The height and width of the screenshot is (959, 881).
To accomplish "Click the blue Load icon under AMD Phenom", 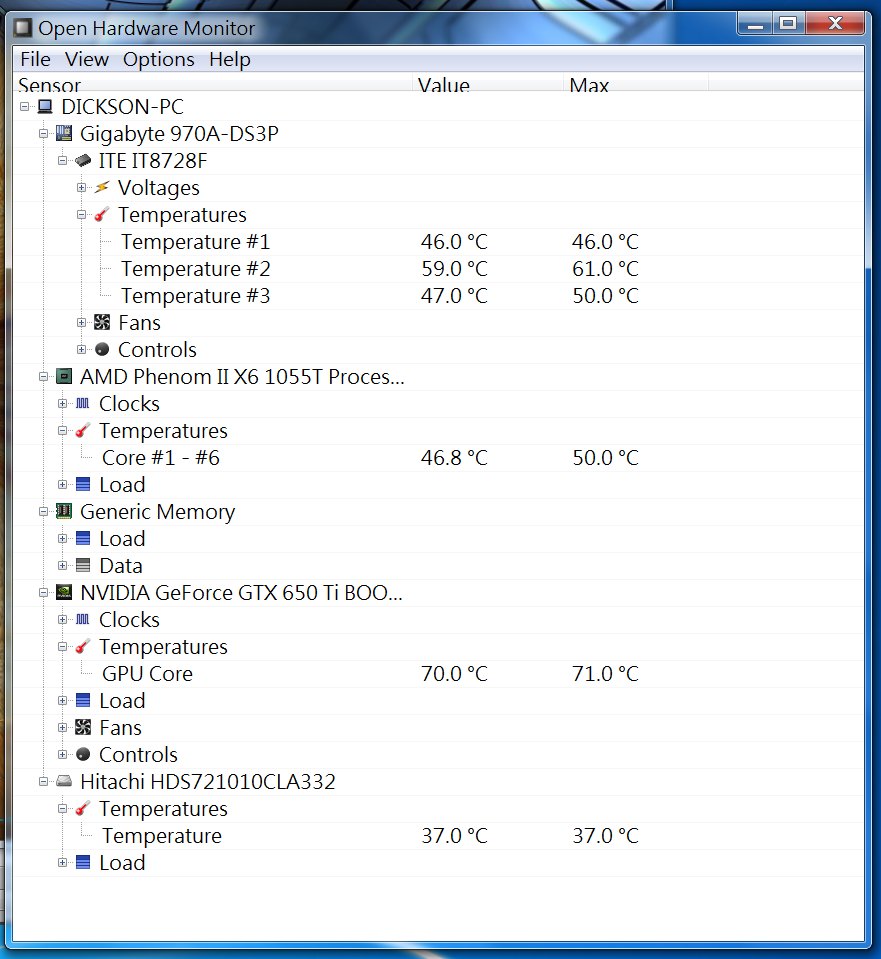I will point(83,484).
